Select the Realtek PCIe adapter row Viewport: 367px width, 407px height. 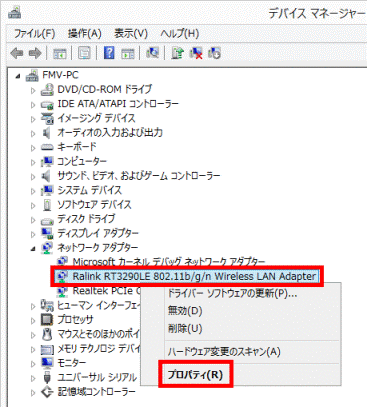pos(107,291)
